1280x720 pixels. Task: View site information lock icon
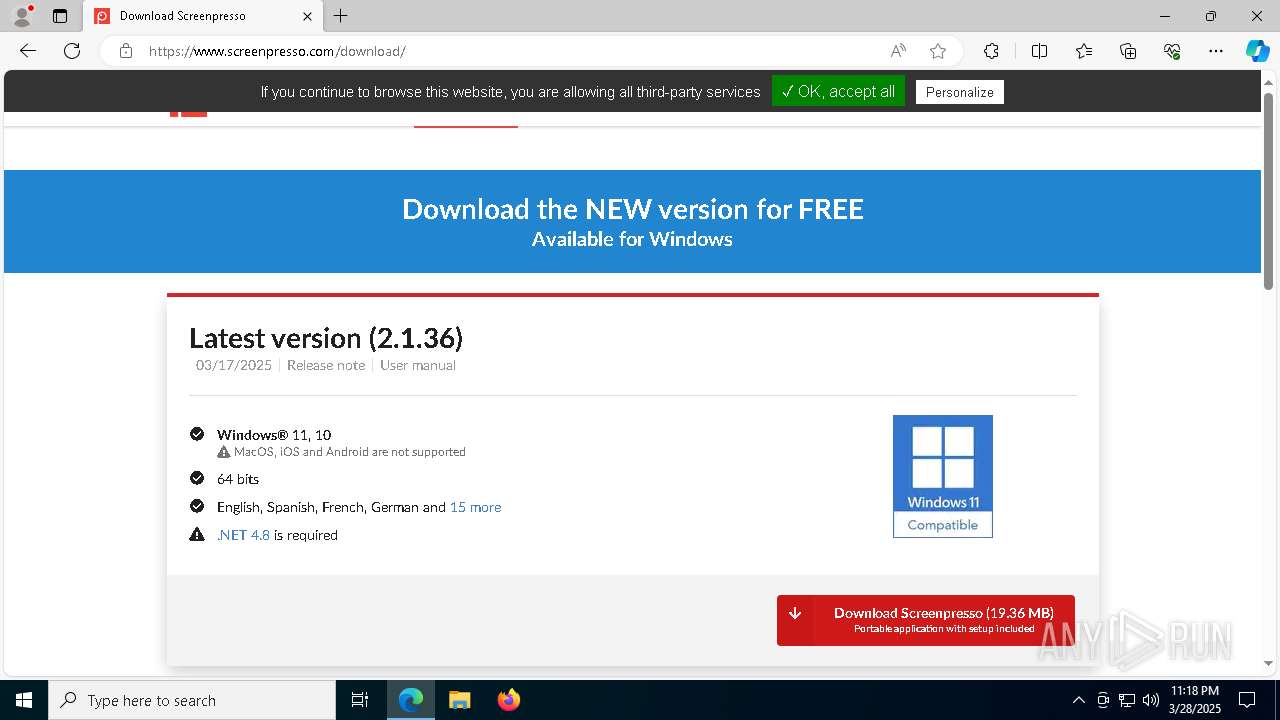pyautogui.click(x=126, y=51)
